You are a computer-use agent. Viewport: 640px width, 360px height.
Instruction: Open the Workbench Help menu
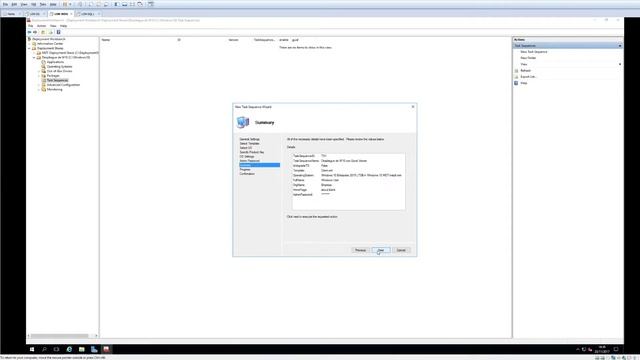click(63, 26)
